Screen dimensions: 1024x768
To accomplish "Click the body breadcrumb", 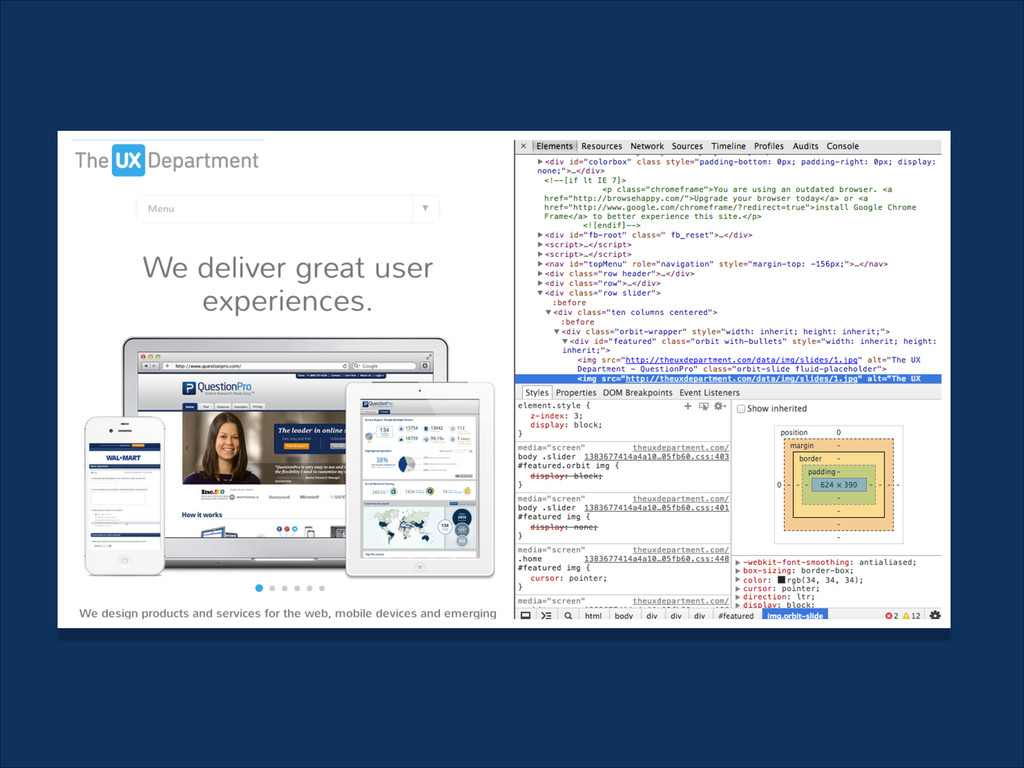I will (624, 616).
